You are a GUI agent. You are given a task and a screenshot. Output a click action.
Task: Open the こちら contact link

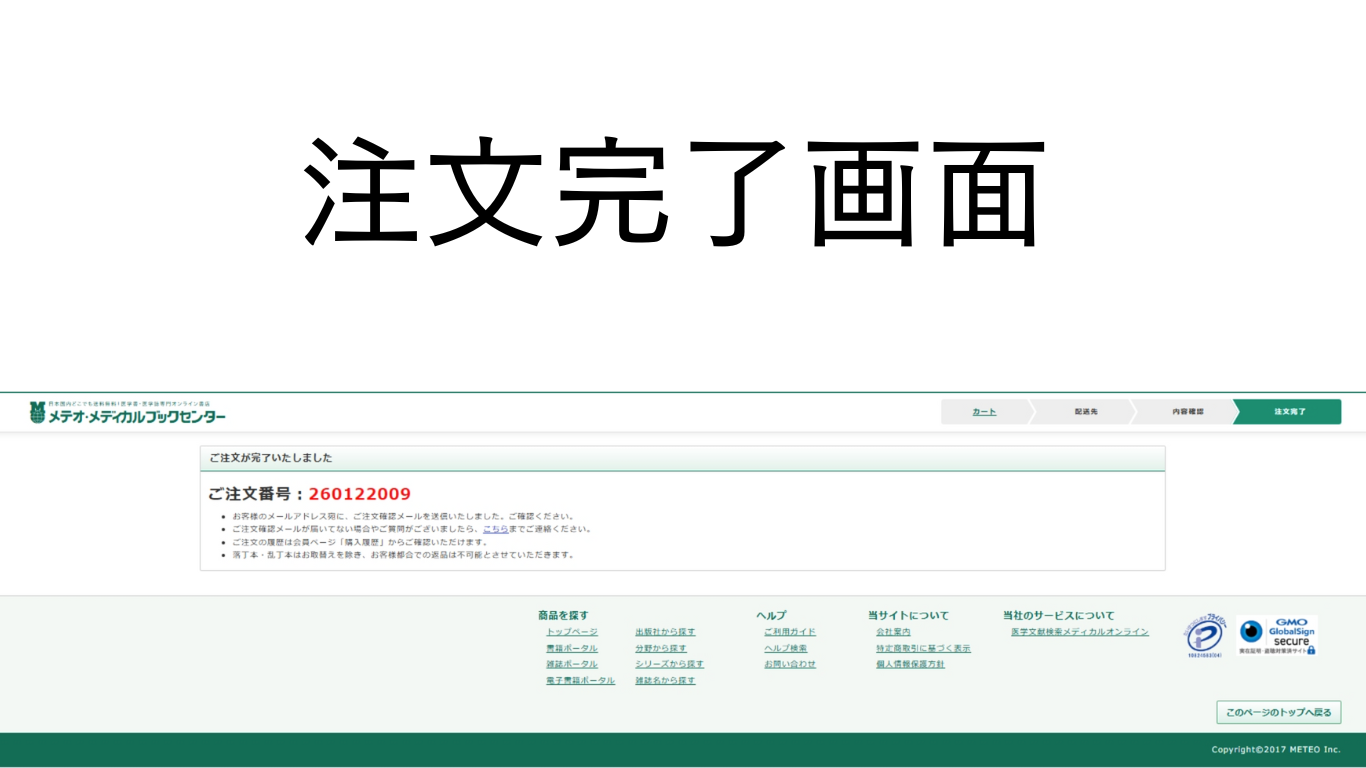[495, 529]
